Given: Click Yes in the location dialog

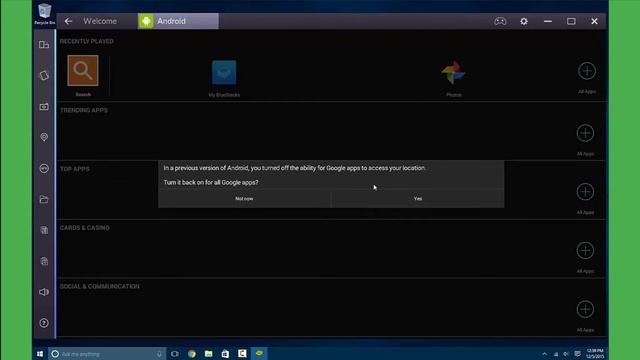Looking at the screenshot, I should 418,199.
